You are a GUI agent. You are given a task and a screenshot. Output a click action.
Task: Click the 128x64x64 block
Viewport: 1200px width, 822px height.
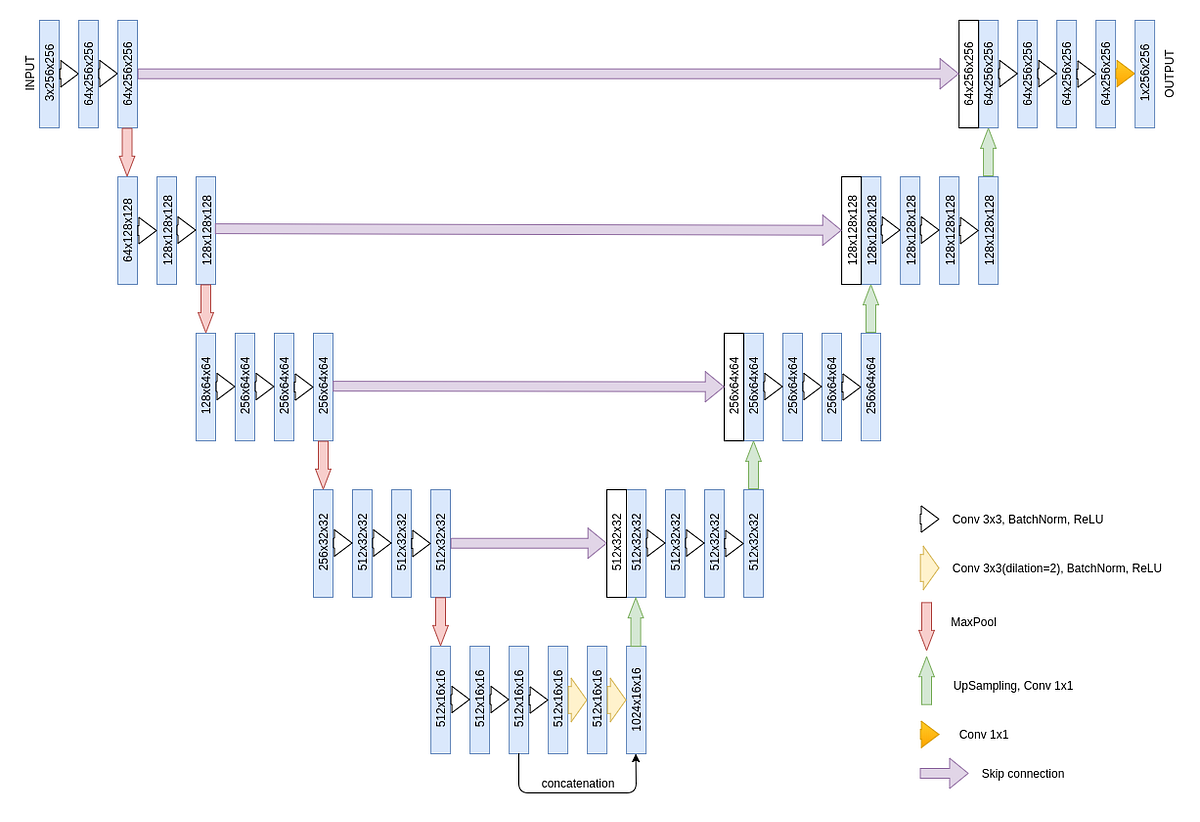coord(206,387)
